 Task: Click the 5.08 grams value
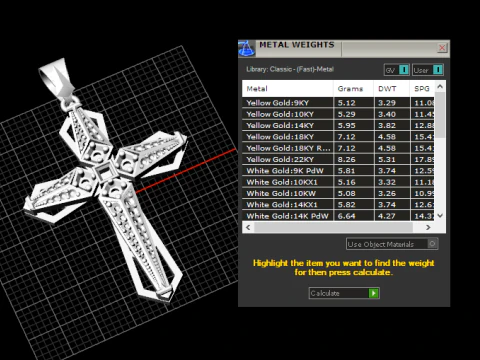(x=347, y=194)
